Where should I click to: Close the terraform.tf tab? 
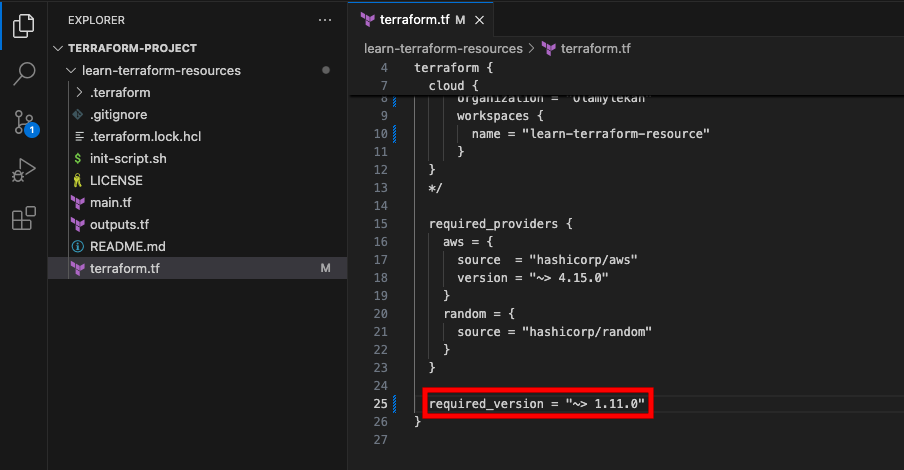(x=479, y=20)
